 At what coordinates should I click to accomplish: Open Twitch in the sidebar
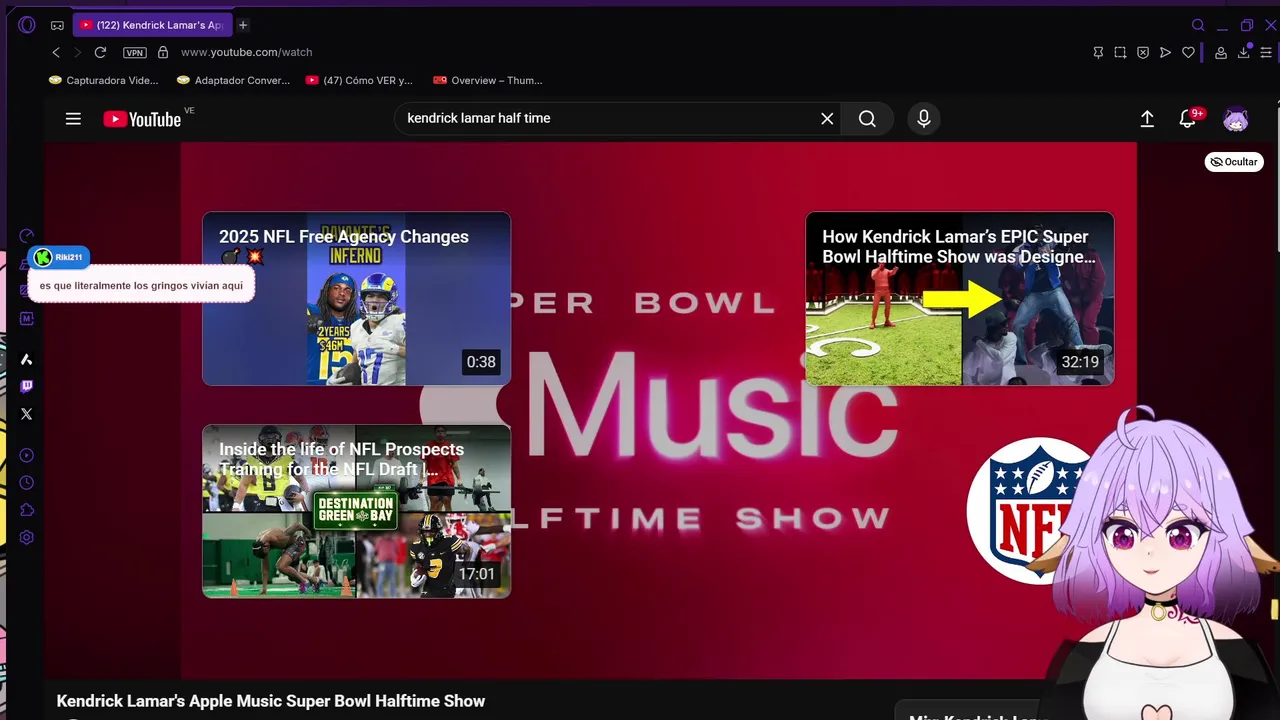click(27, 386)
